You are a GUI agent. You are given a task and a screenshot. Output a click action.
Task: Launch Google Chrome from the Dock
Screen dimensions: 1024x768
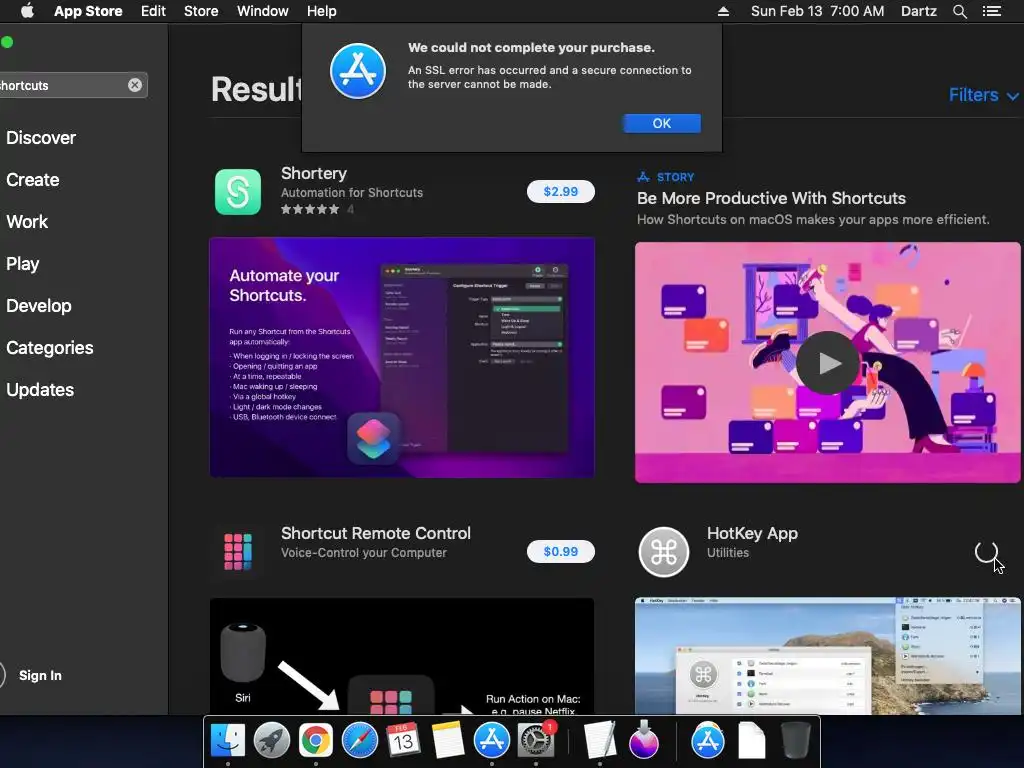click(x=315, y=740)
